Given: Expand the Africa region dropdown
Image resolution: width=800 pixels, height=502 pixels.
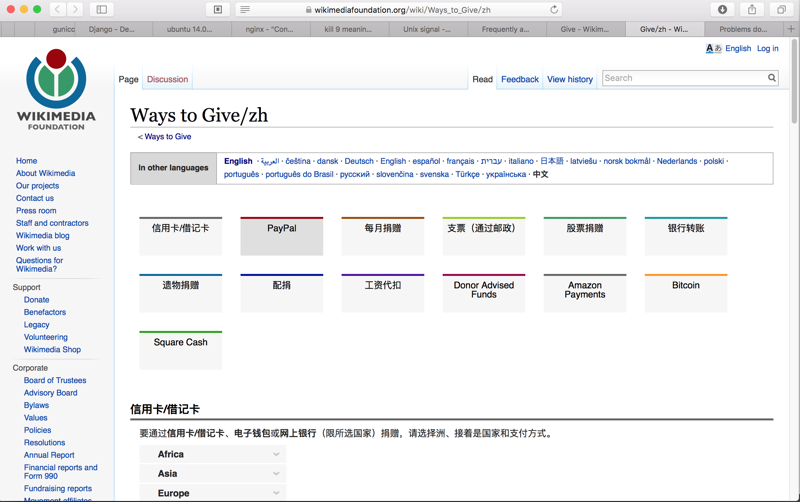Looking at the screenshot, I should (213, 454).
